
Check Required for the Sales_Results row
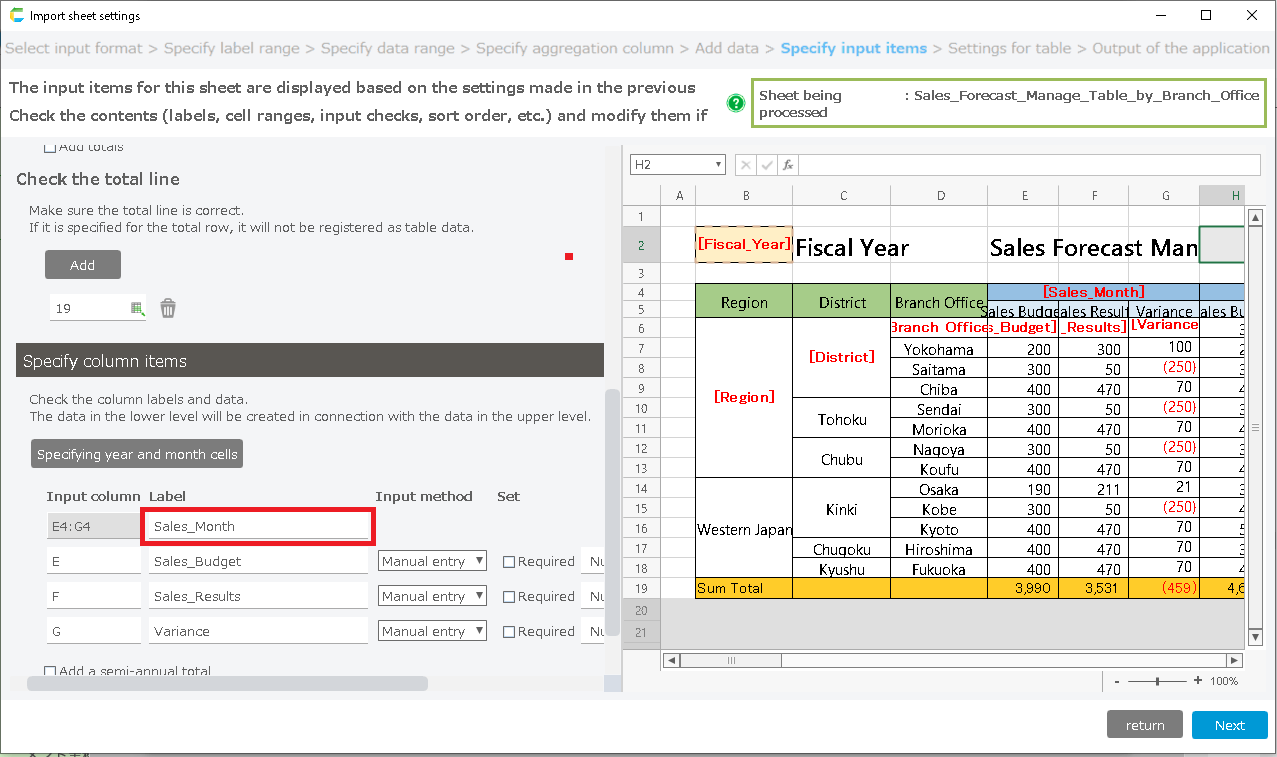pyautogui.click(x=509, y=597)
